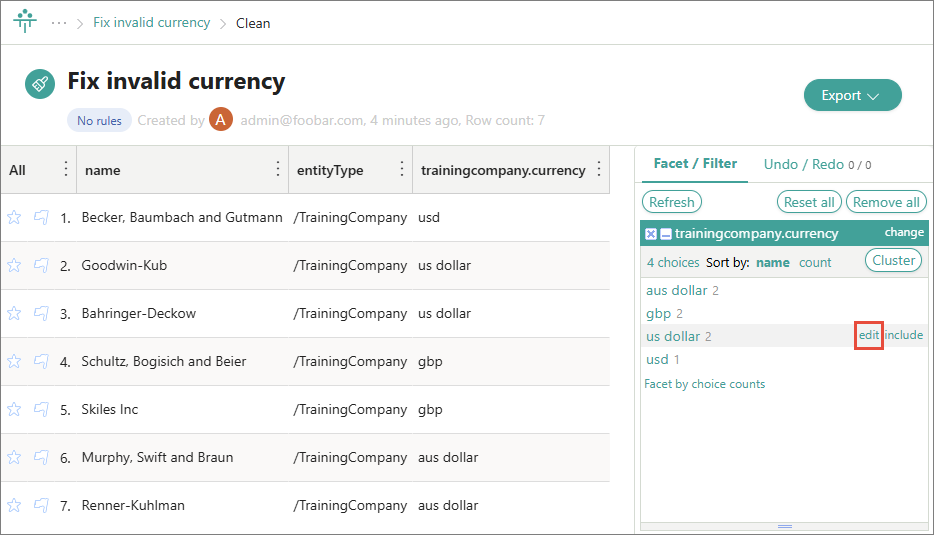Edit the us dollar facet value
934x535 pixels.
pos(868,335)
